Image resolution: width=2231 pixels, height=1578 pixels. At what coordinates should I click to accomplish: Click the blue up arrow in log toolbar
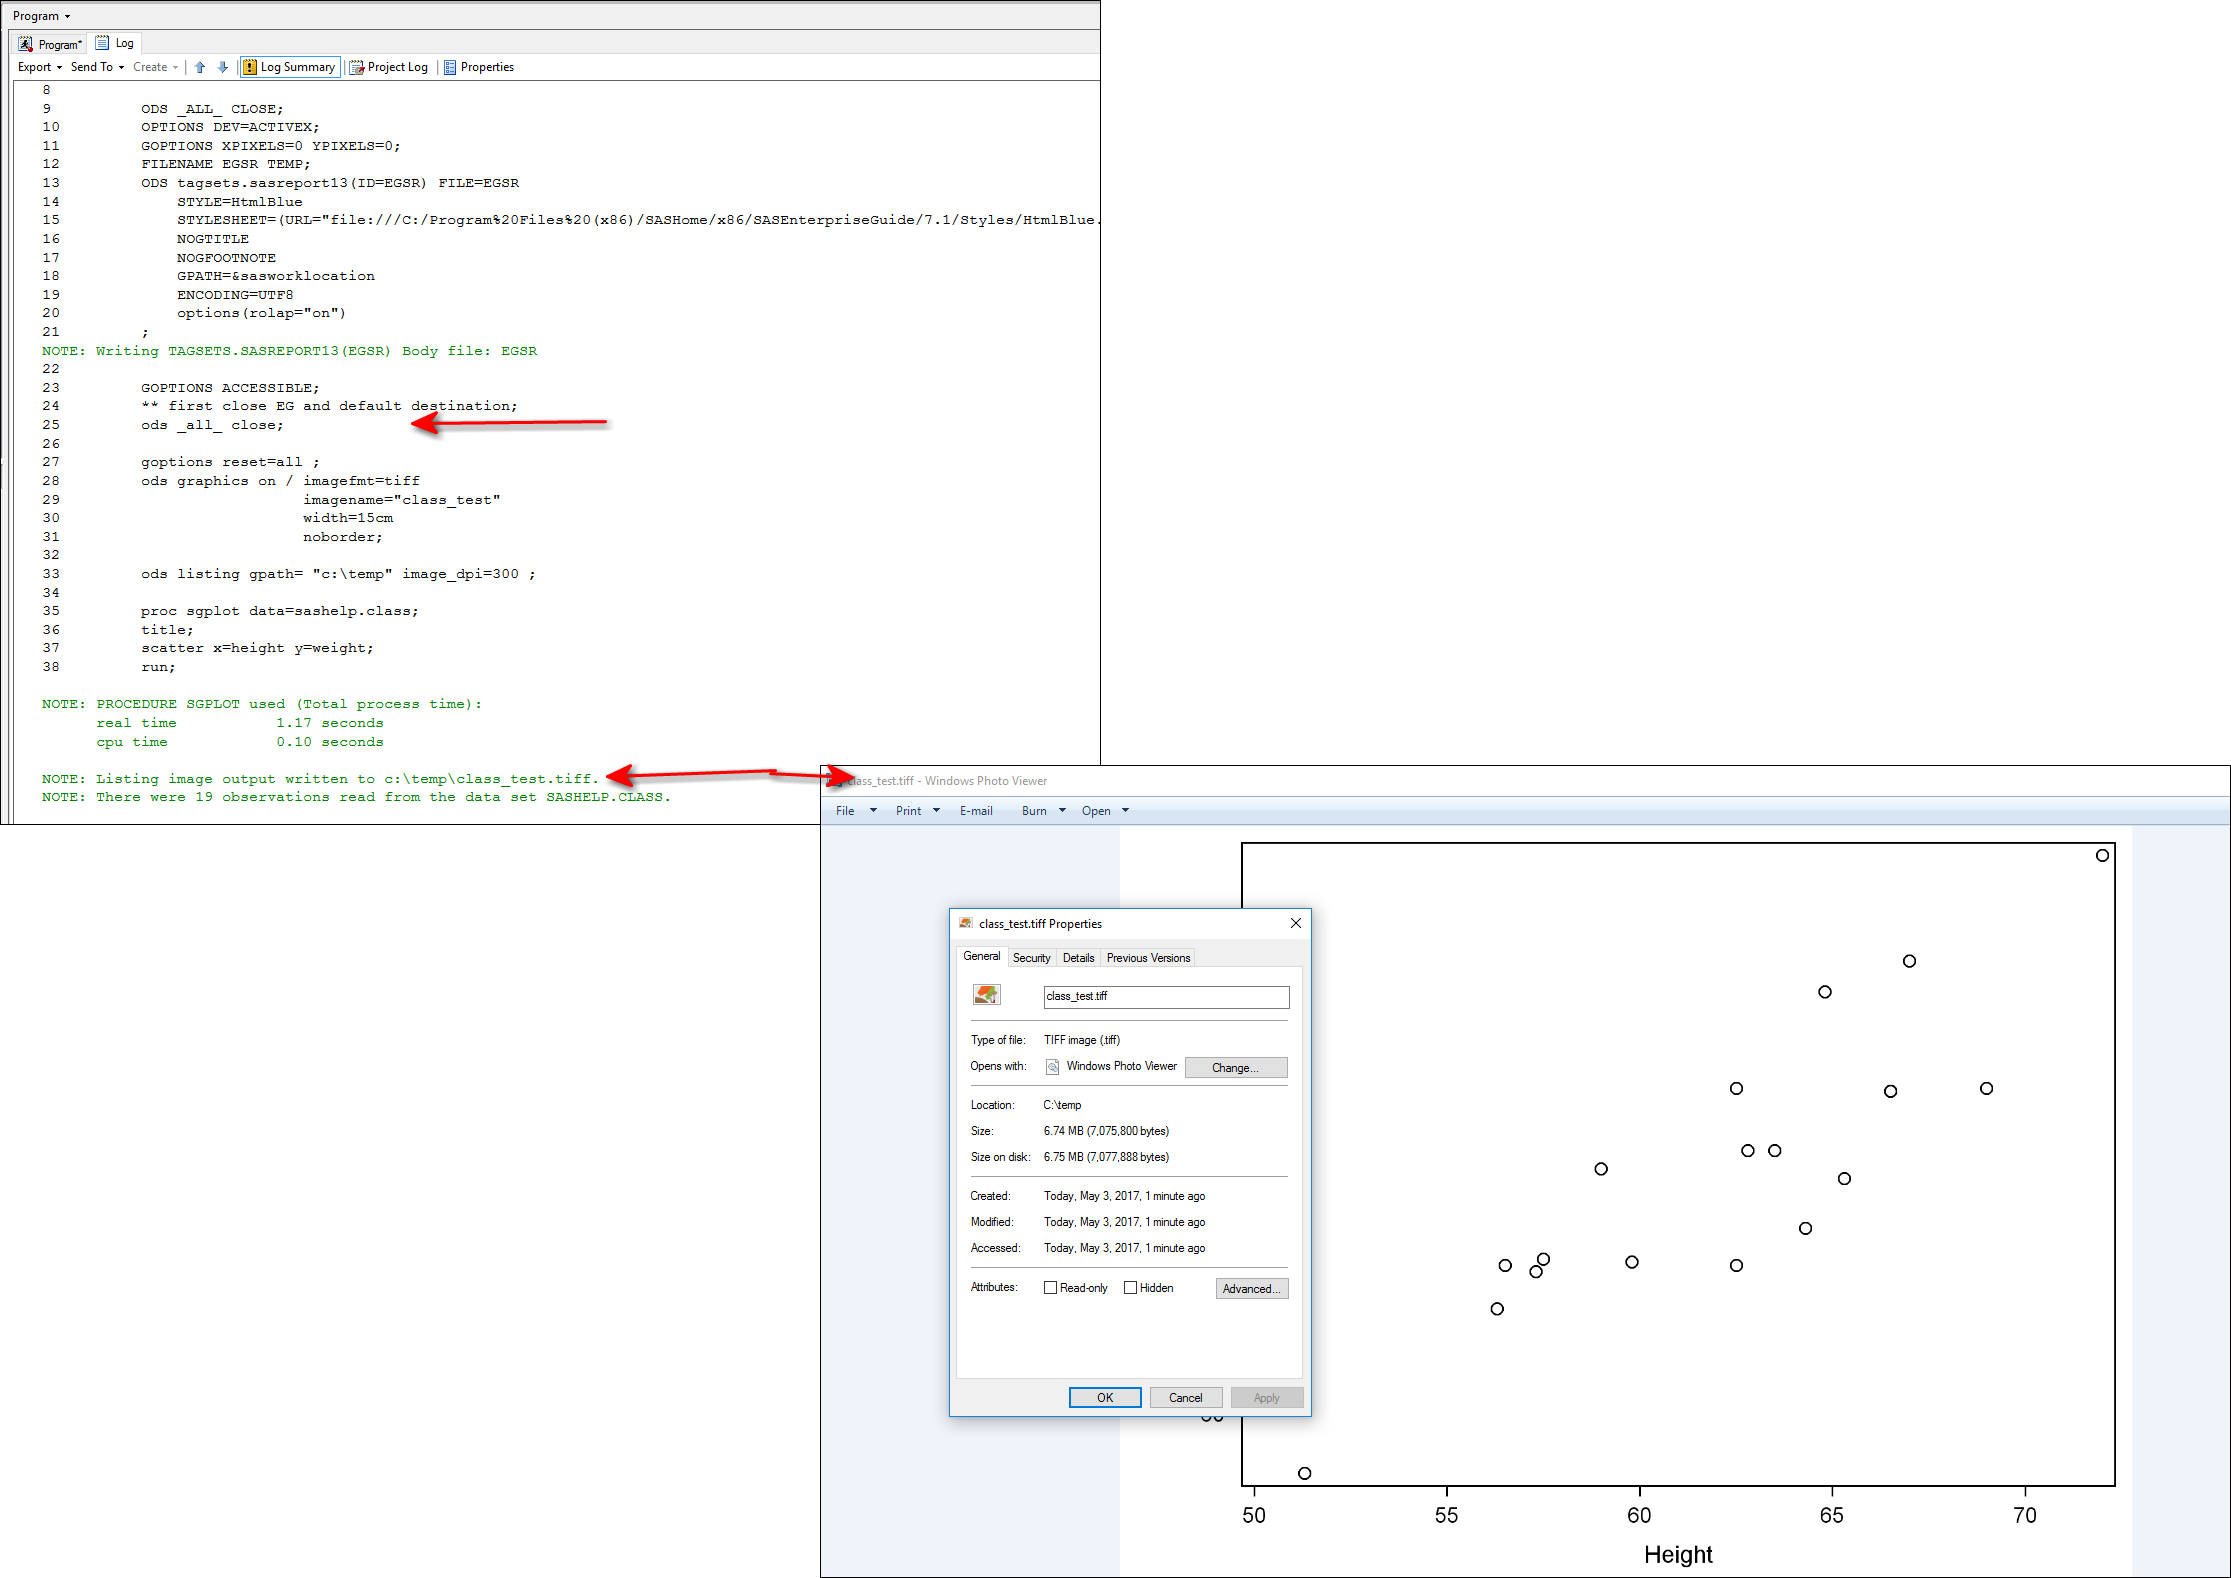pyautogui.click(x=200, y=67)
